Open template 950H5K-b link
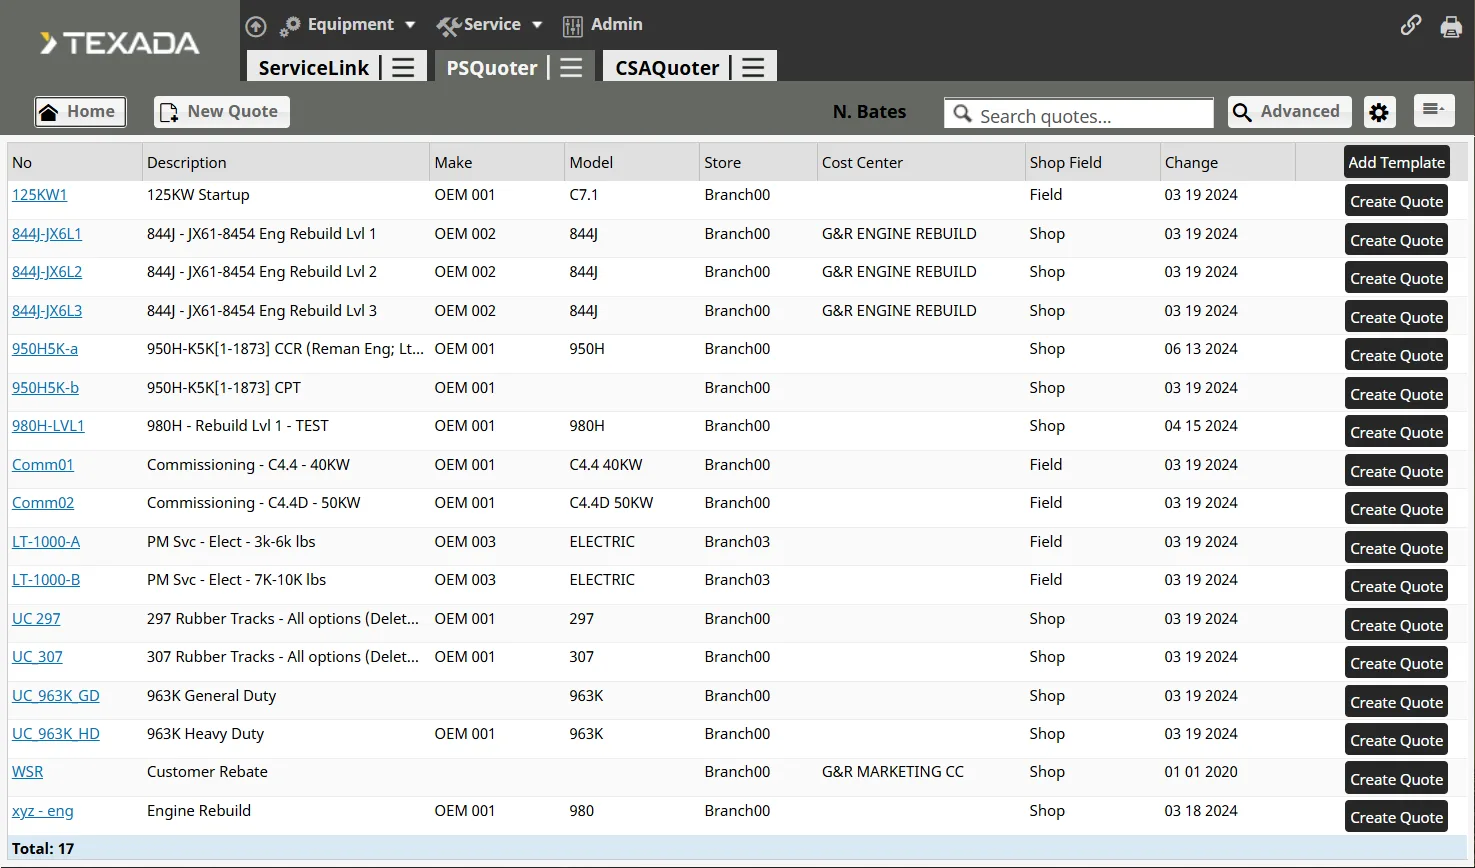Screen dimensions: 1475x868 click(x=45, y=388)
